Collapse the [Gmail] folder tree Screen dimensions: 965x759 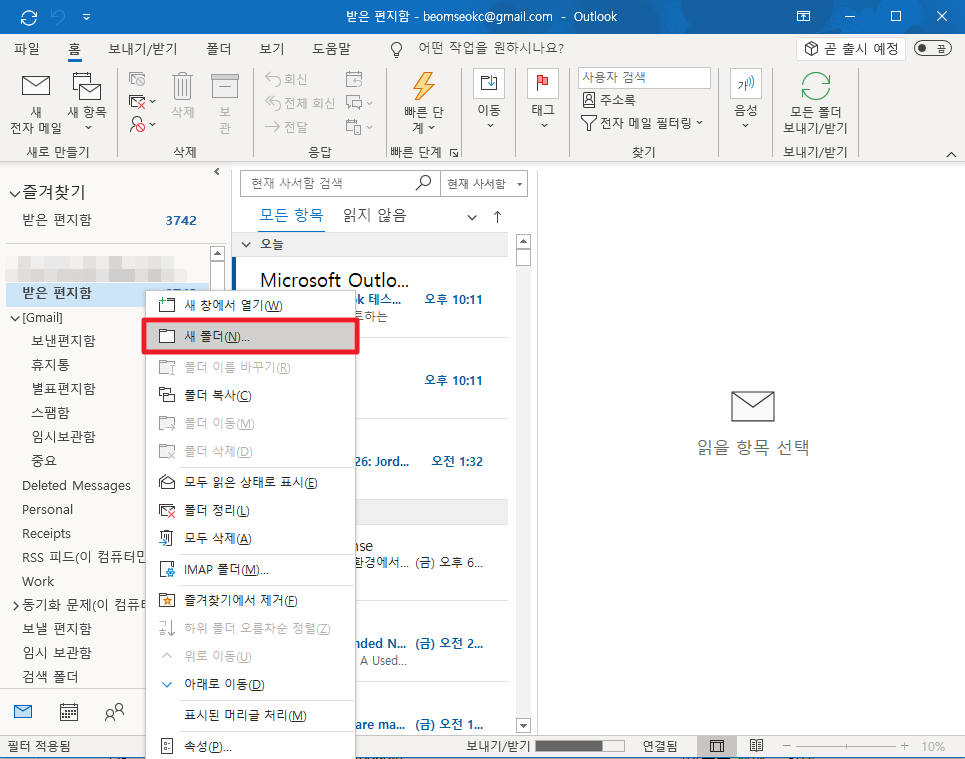(x=15, y=318)
